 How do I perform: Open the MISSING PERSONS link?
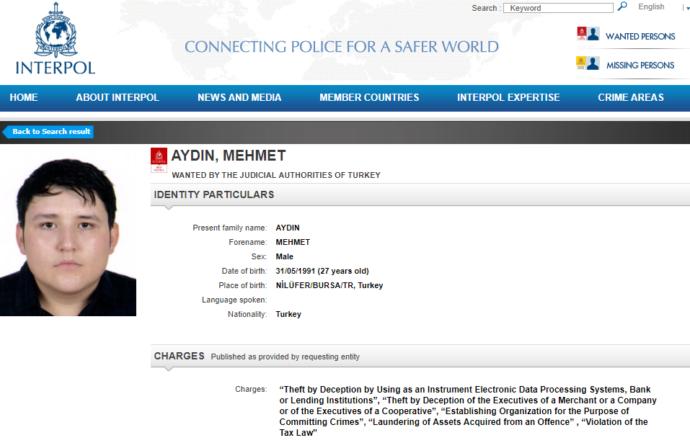tap(640, 65)
